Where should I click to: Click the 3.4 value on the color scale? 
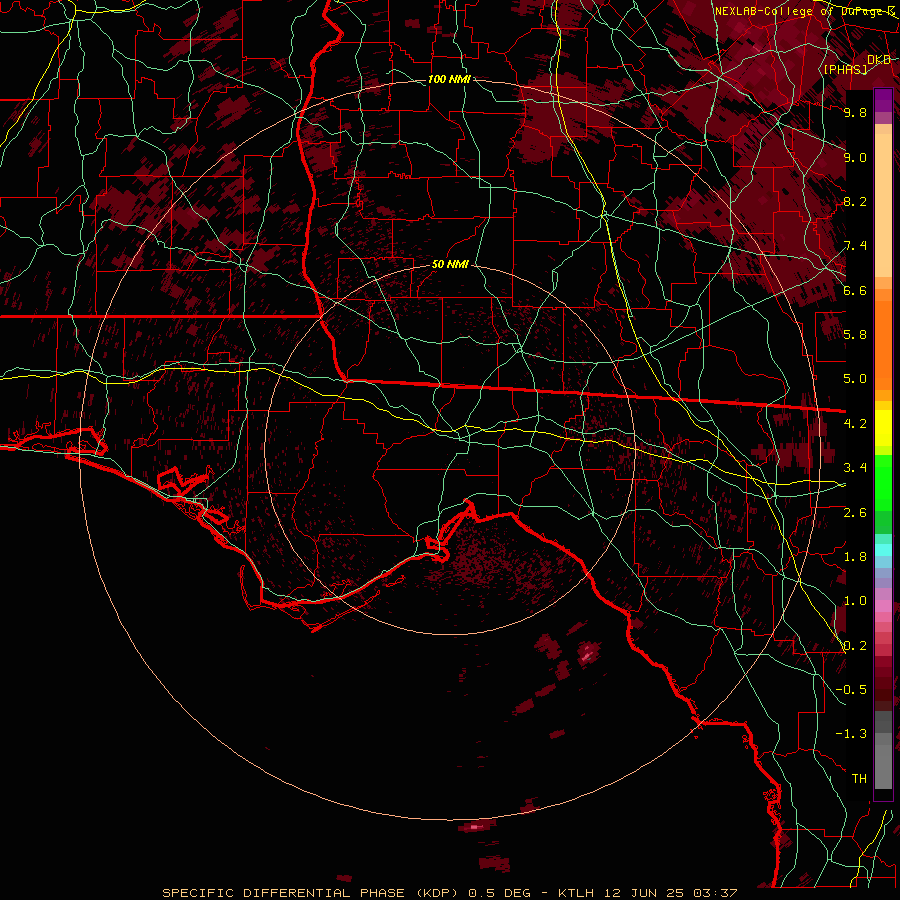pyautogui.click(x=855, y=468)
